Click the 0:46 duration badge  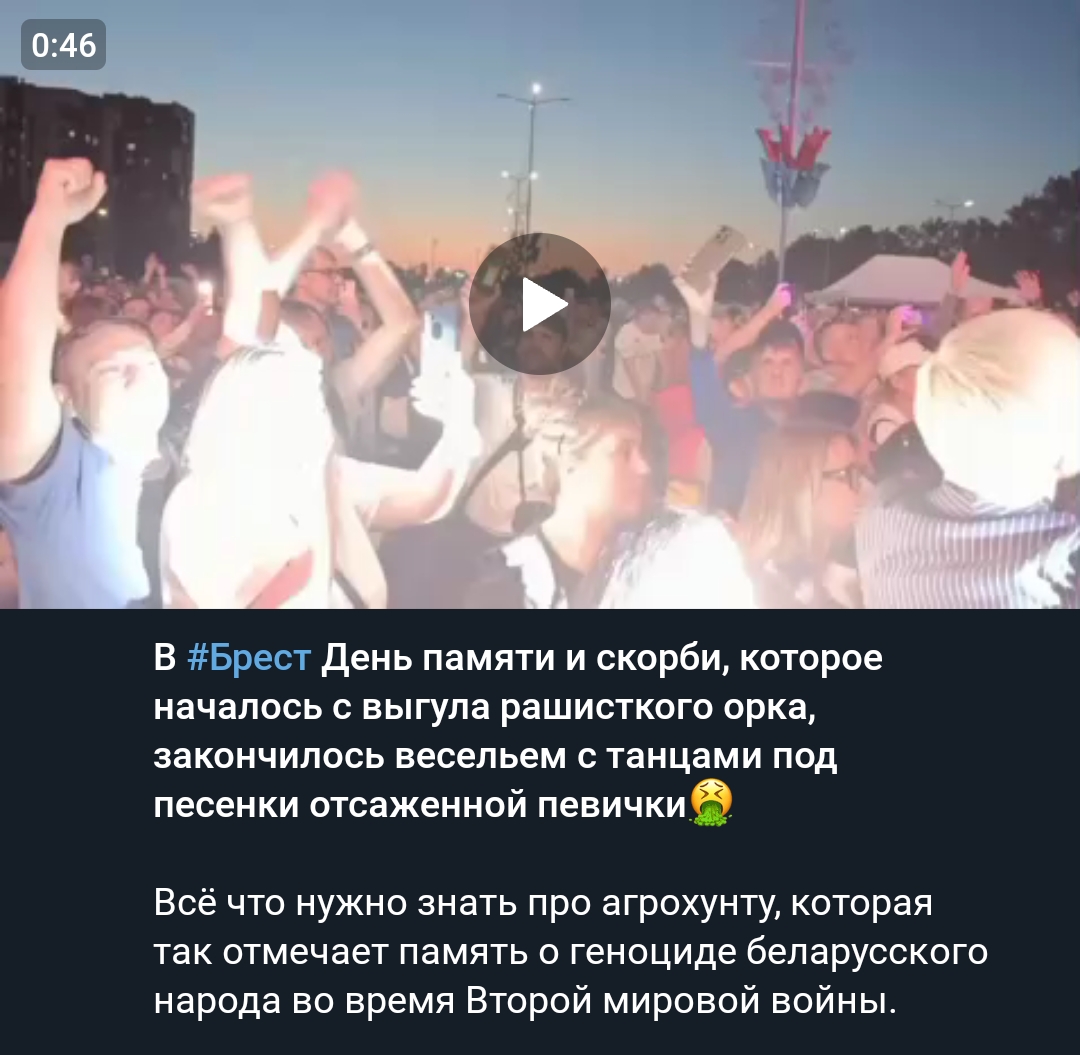(x=63, y=45)
